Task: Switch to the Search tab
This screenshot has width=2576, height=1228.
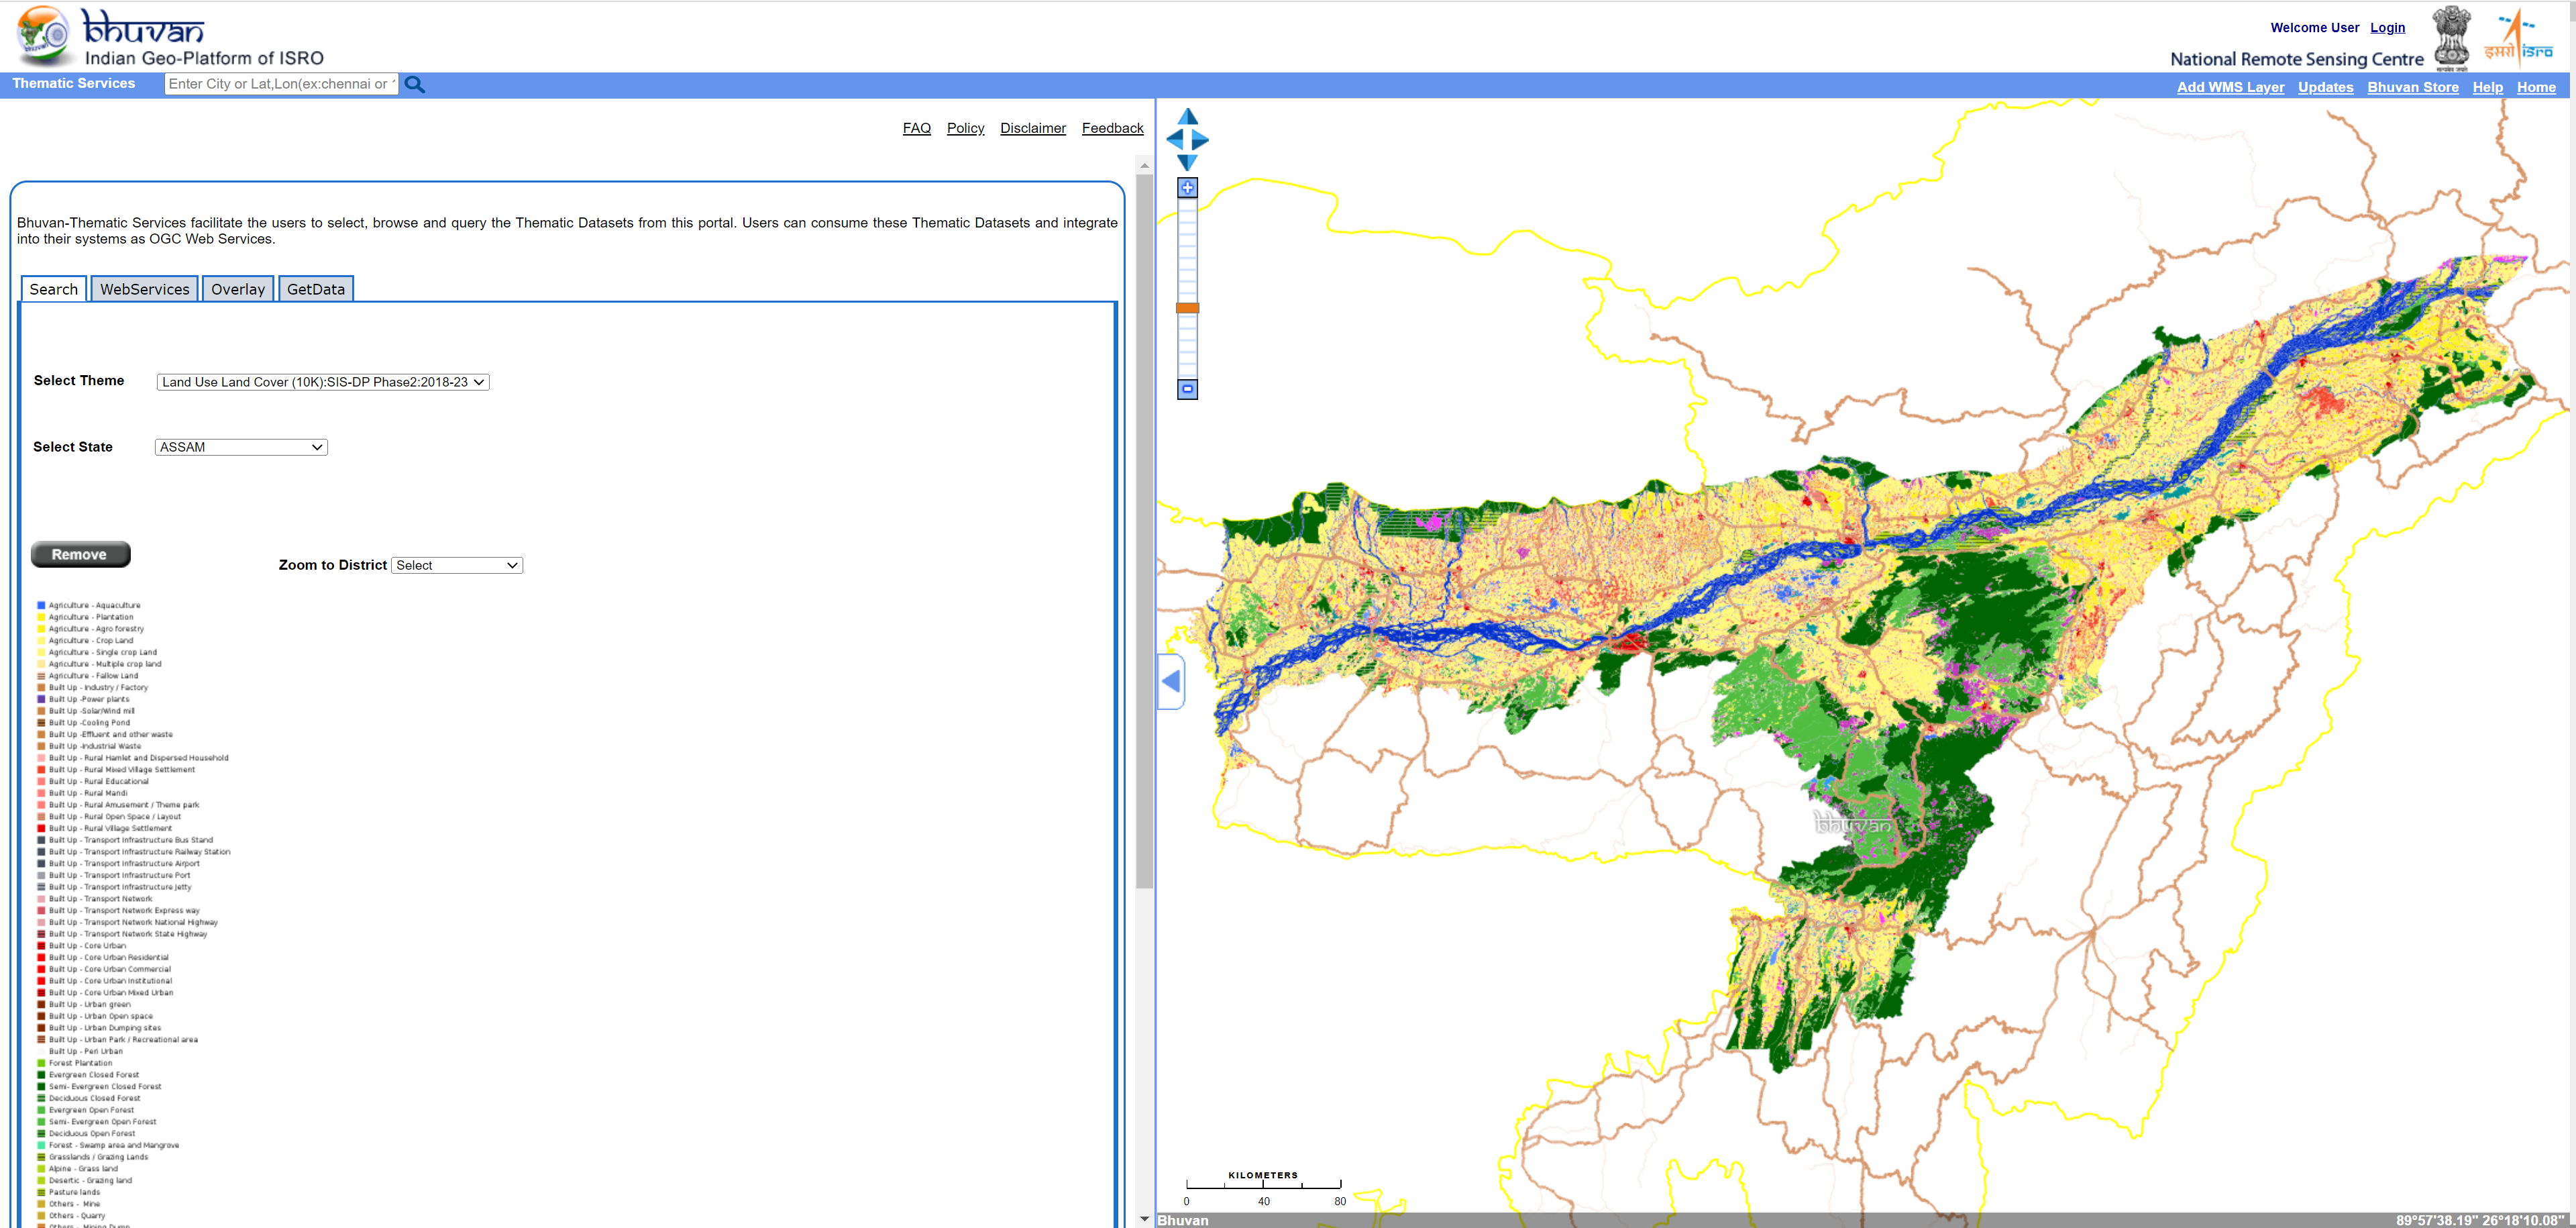Action: (x=54, y=289)
